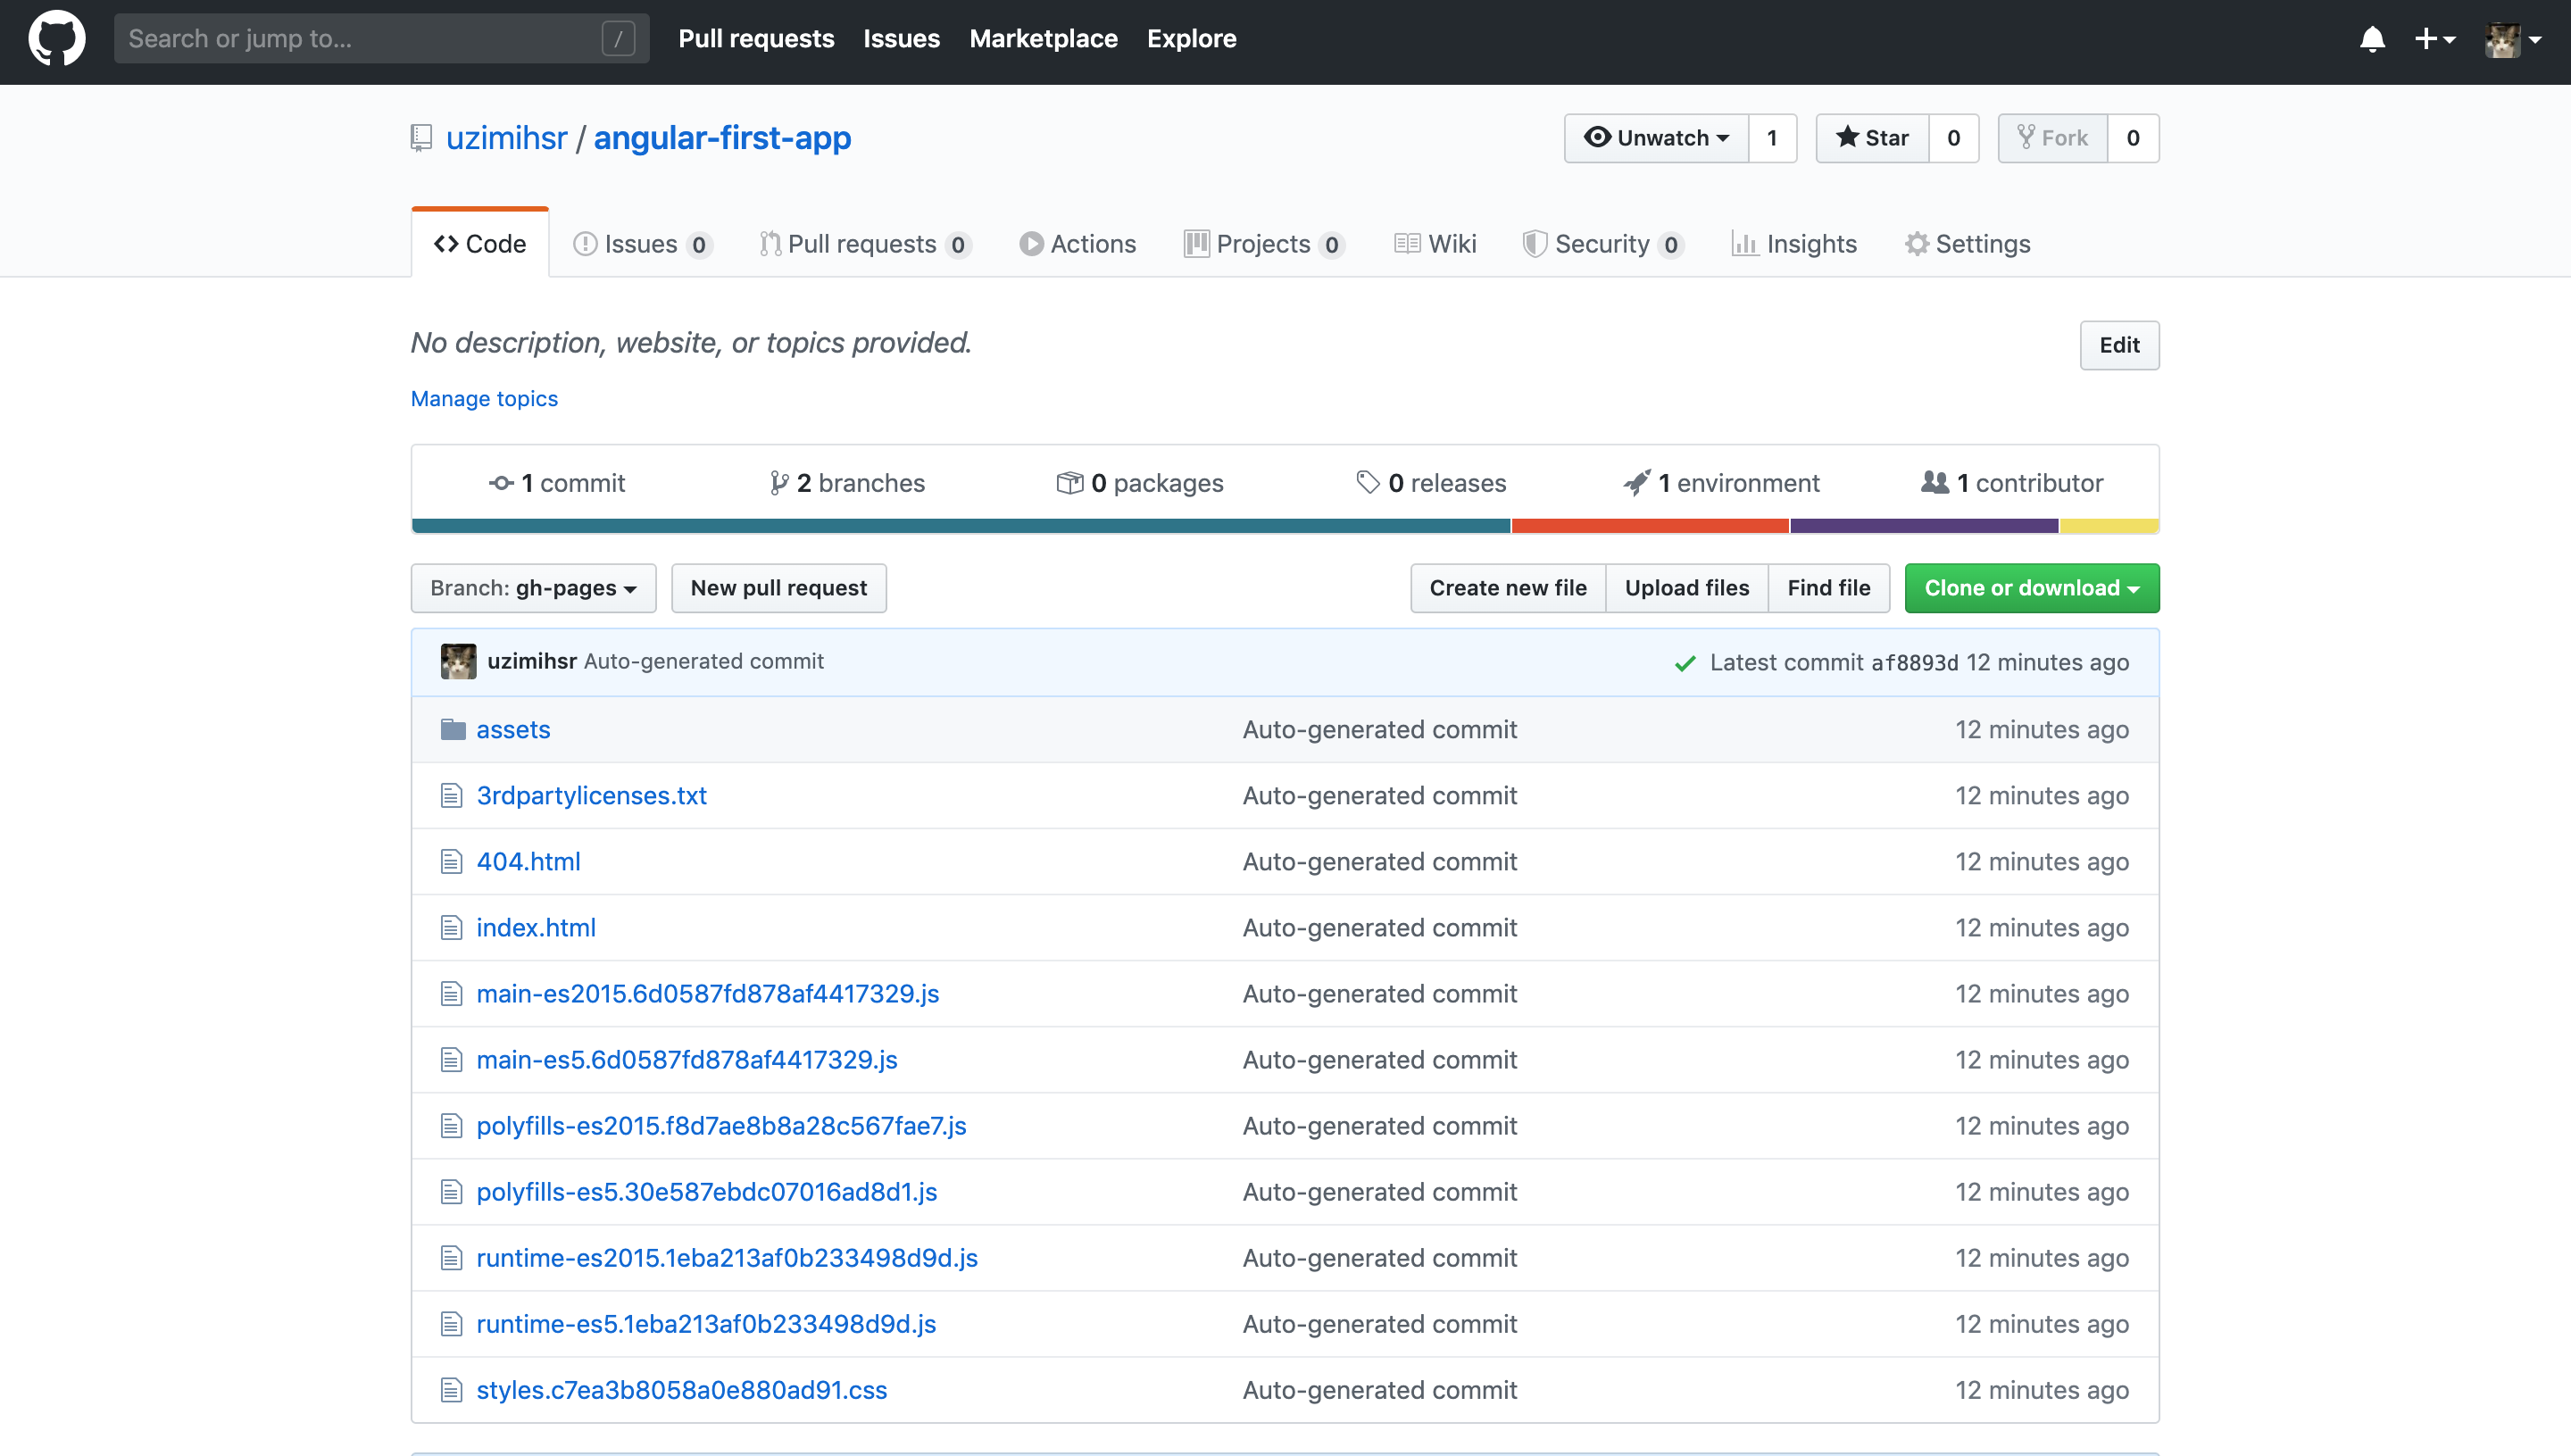Click Create new file

click(1508, 588)
